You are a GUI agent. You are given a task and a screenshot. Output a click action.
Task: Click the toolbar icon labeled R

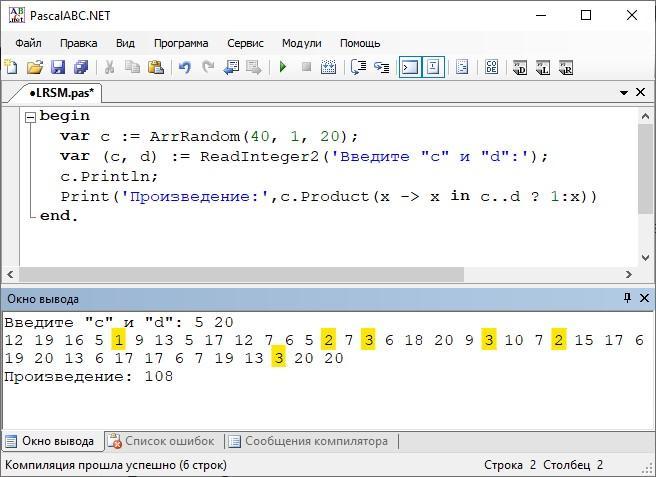[566, 68]
